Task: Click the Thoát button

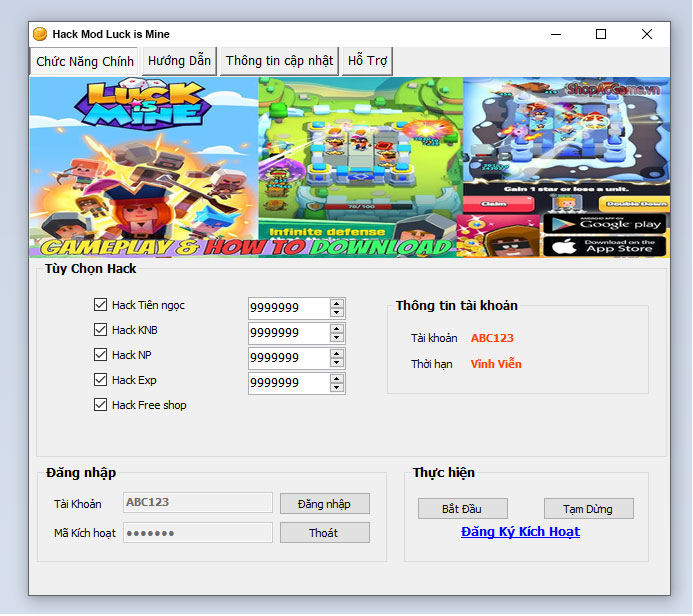Action: point(325,533)
